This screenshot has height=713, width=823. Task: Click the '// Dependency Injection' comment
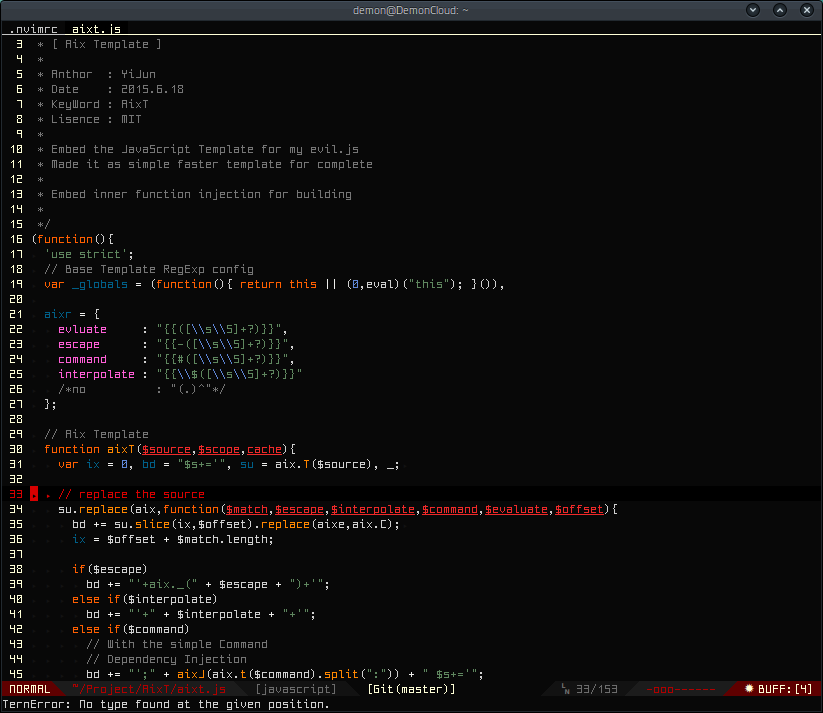point(166,659)
